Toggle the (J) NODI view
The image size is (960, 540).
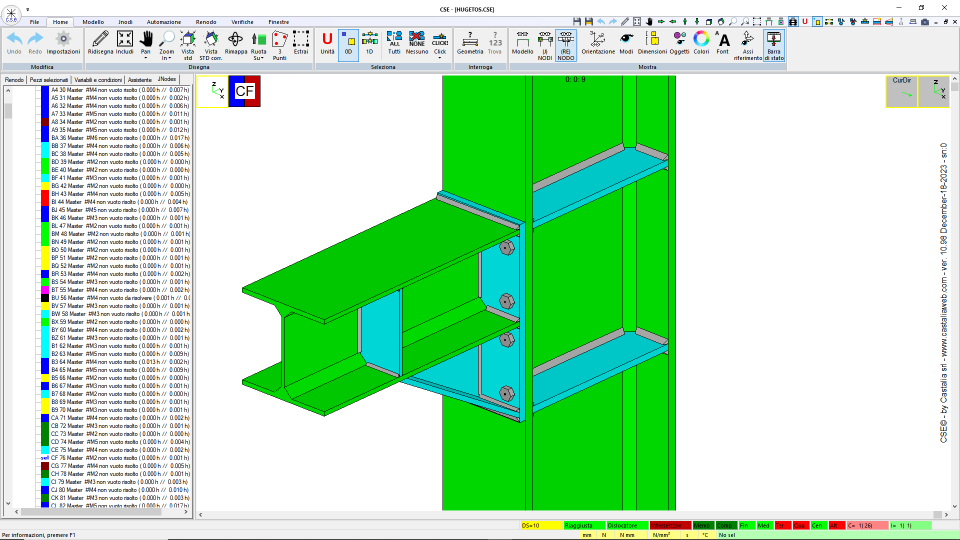coord(544,45)
